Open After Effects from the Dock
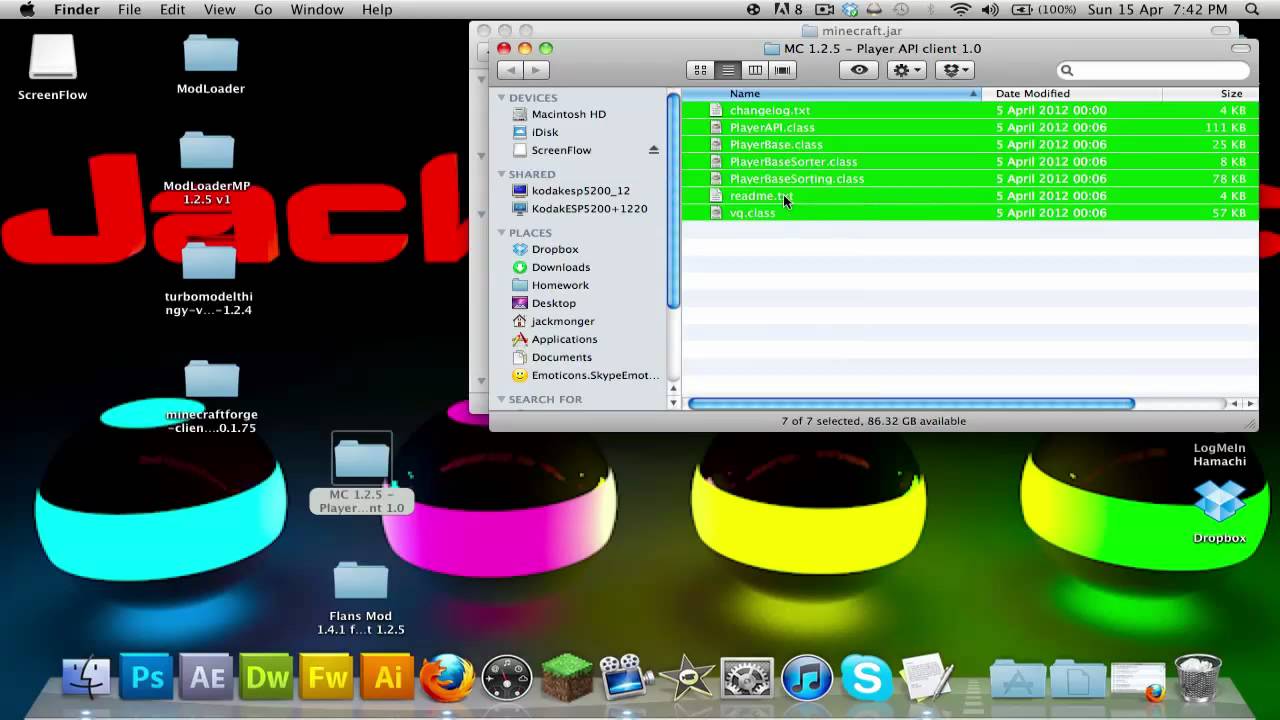Image resolution: width=1280 pixels, height=720 pixels. (207, 677)
